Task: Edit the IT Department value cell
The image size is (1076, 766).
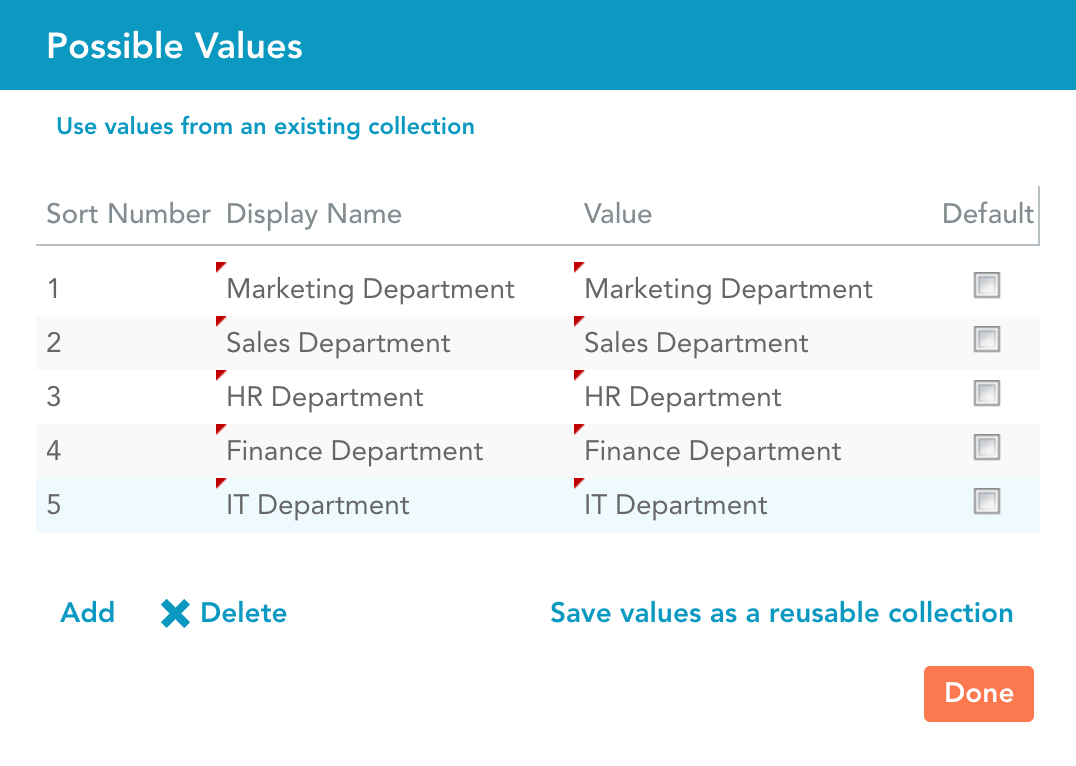Action: (x=753, y=505)
